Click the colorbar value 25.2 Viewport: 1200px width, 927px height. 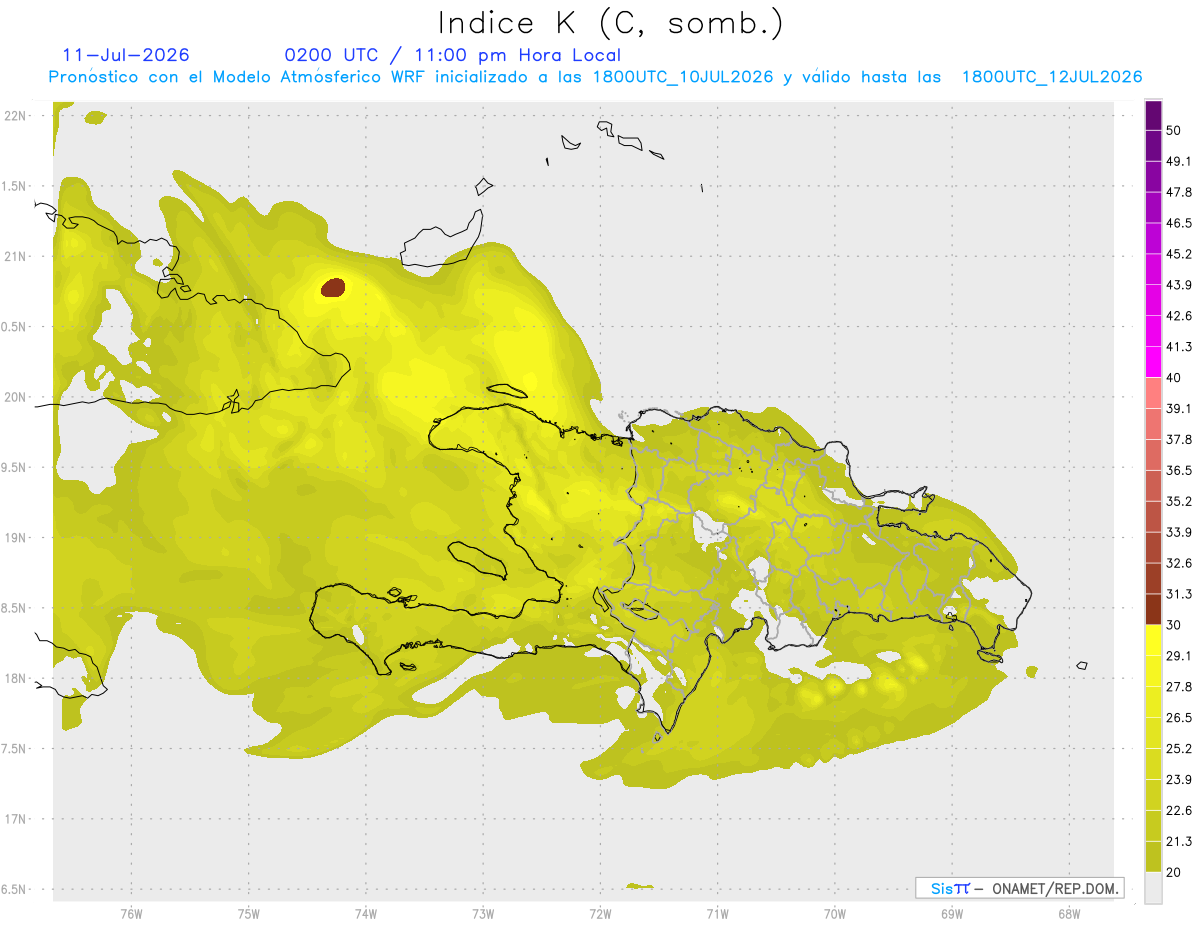(1179, 749)
